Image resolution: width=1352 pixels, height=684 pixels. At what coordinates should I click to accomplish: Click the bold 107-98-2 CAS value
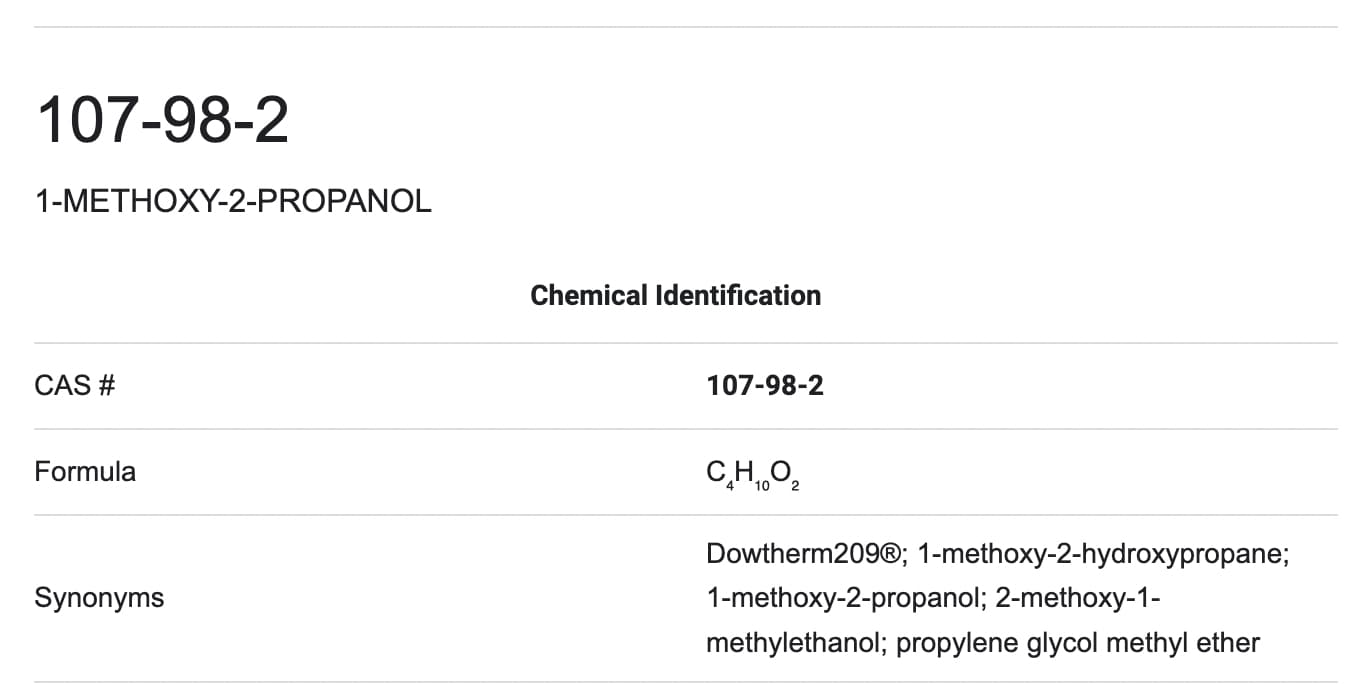click(x=765, y=385)
